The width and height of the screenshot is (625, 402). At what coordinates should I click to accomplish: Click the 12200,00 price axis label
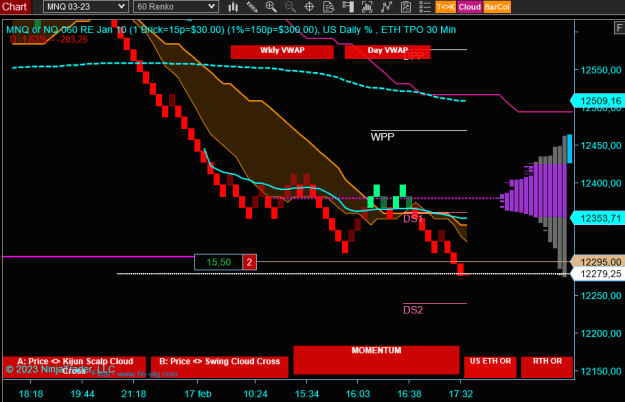[601, 333]
